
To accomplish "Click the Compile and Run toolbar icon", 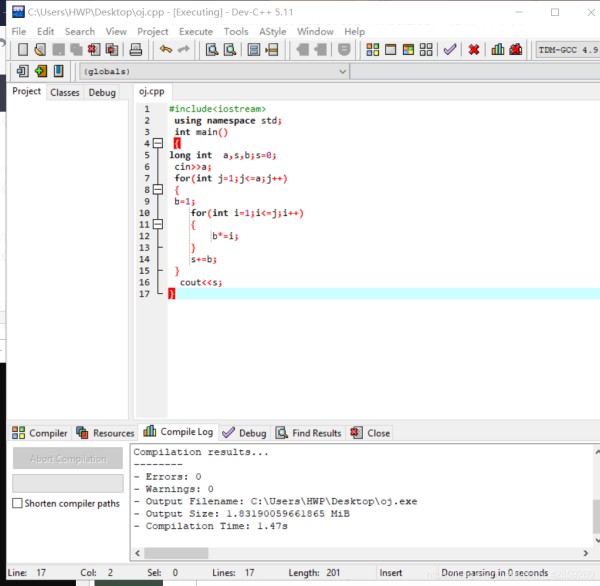I will point(408,50).
